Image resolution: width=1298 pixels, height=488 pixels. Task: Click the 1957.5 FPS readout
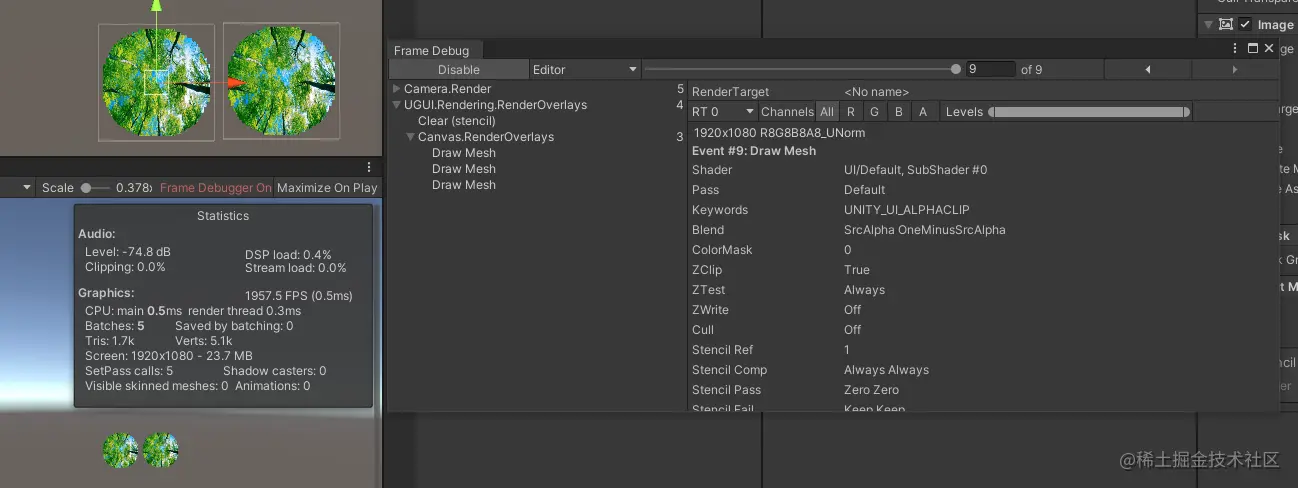[299, 296]
